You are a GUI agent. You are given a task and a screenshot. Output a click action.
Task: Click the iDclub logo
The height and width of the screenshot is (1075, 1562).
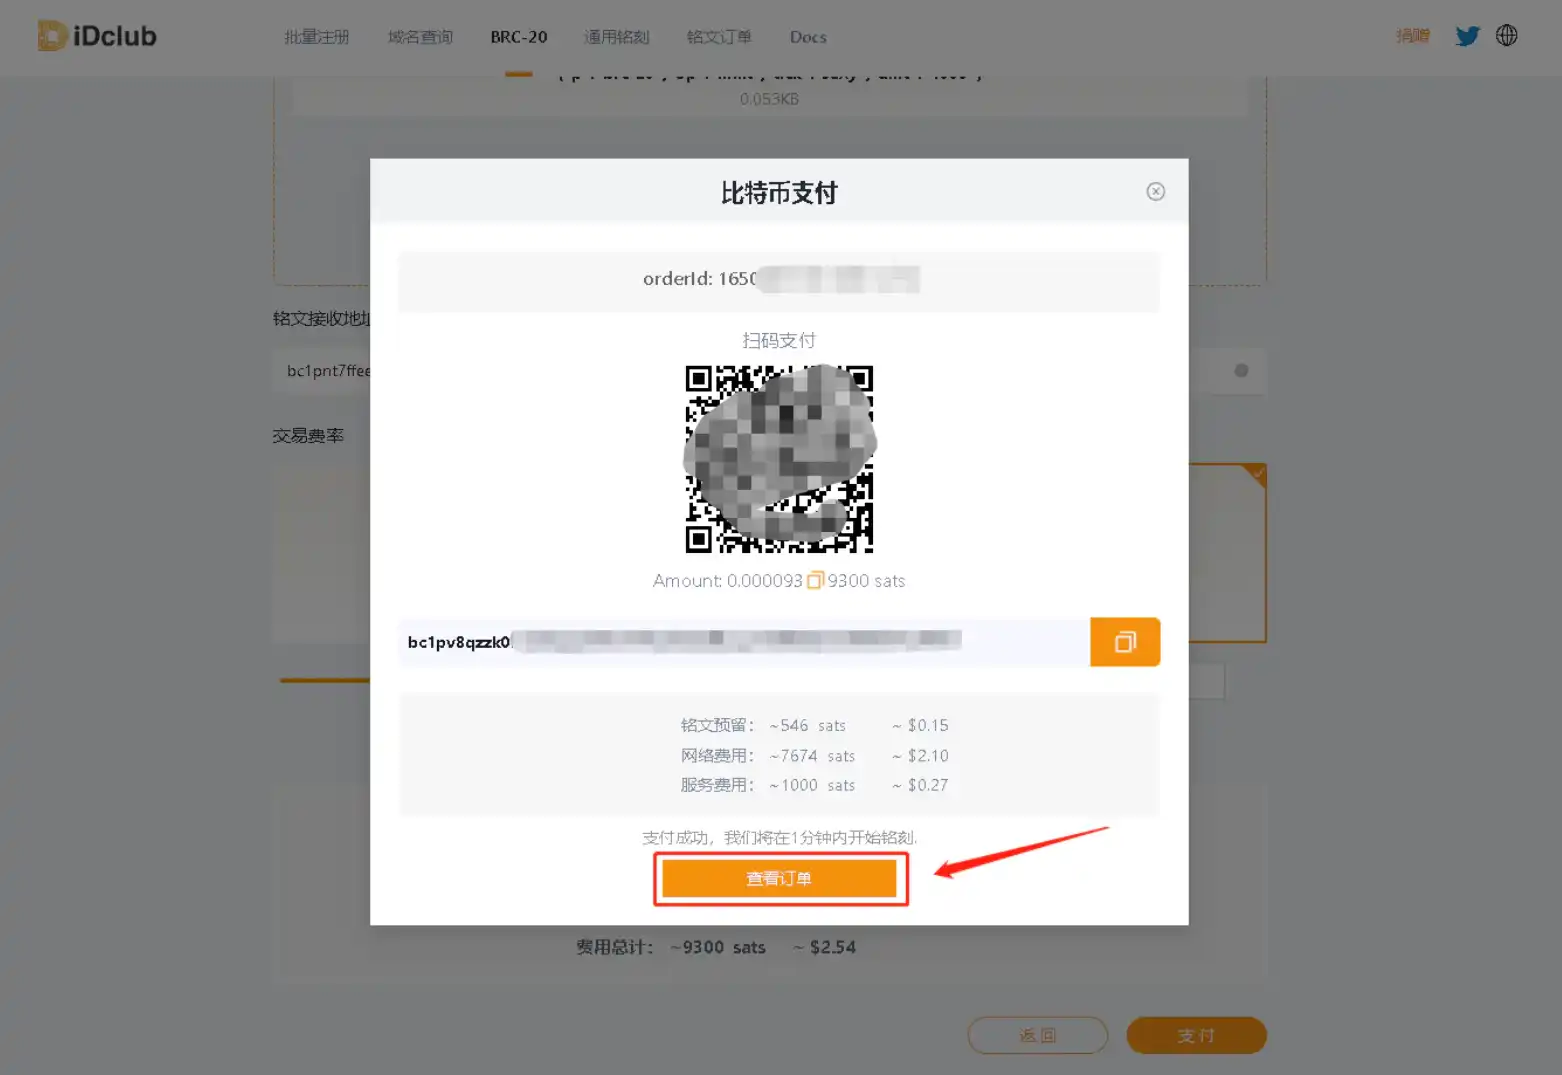pyautogui.click(x=96, y=35)
